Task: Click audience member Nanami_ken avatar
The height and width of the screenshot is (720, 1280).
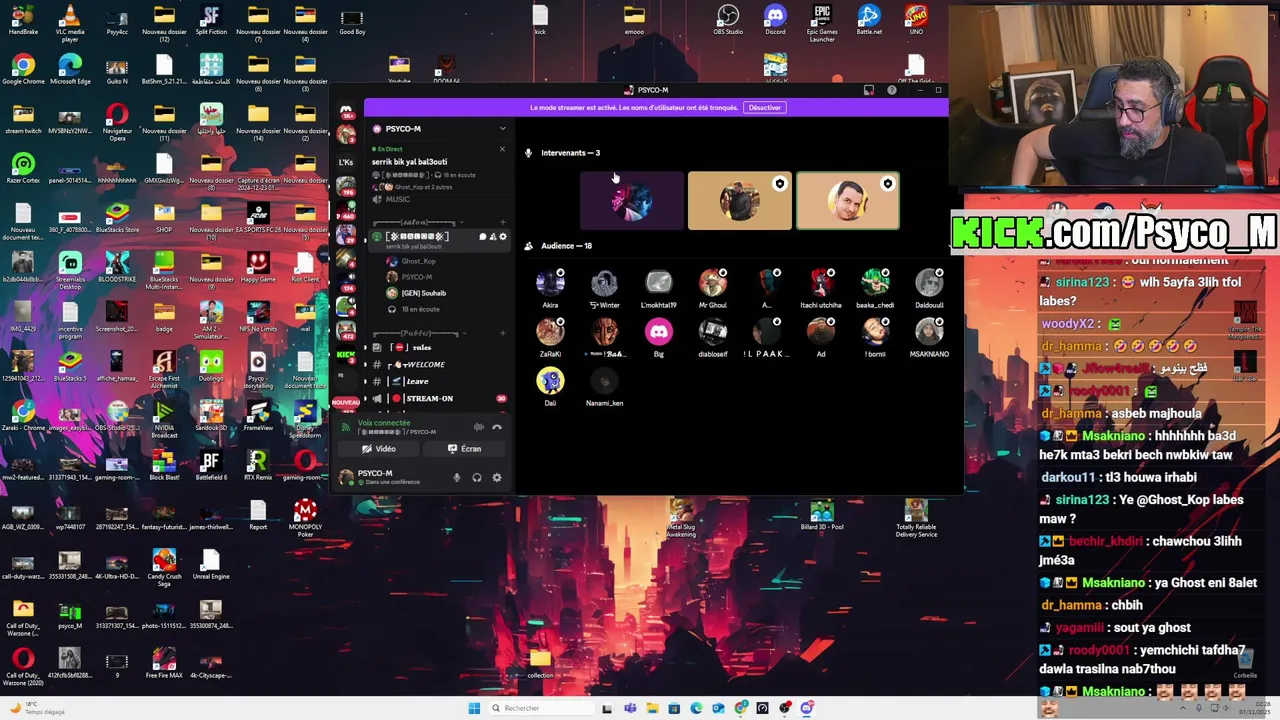Action: click(x=604, y=381)
